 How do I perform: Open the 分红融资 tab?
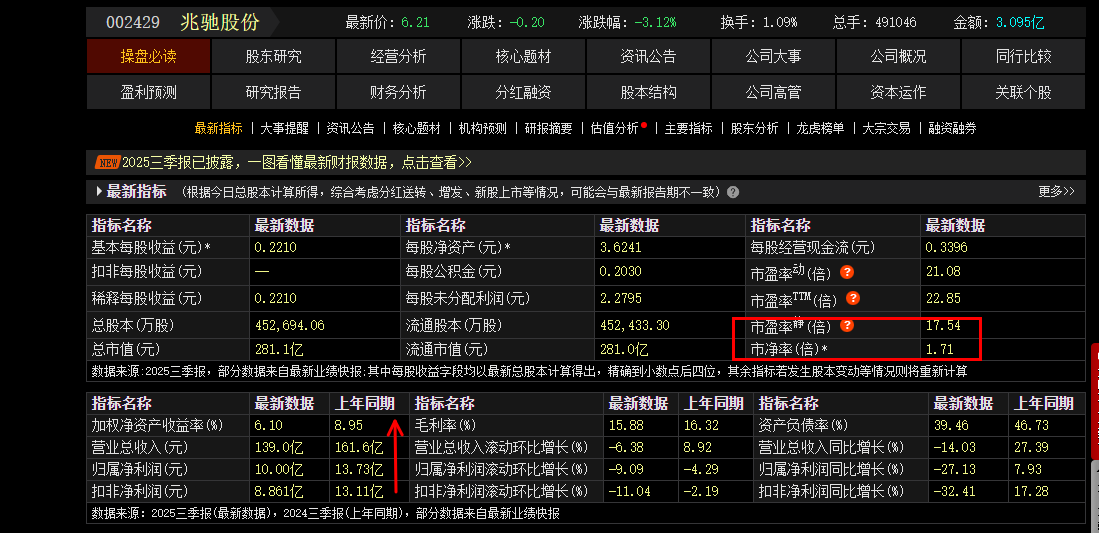pyautogui.click(x=523, y=92)
